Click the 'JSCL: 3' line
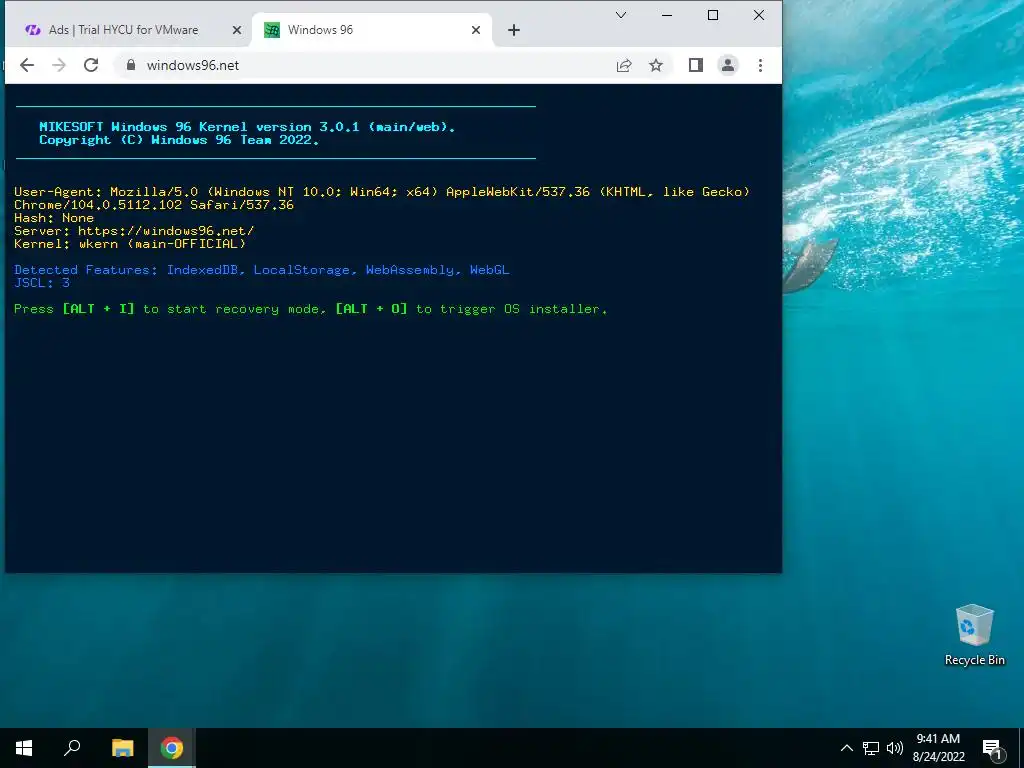Viewport: 1024px width, 768px height. [42, 283]
